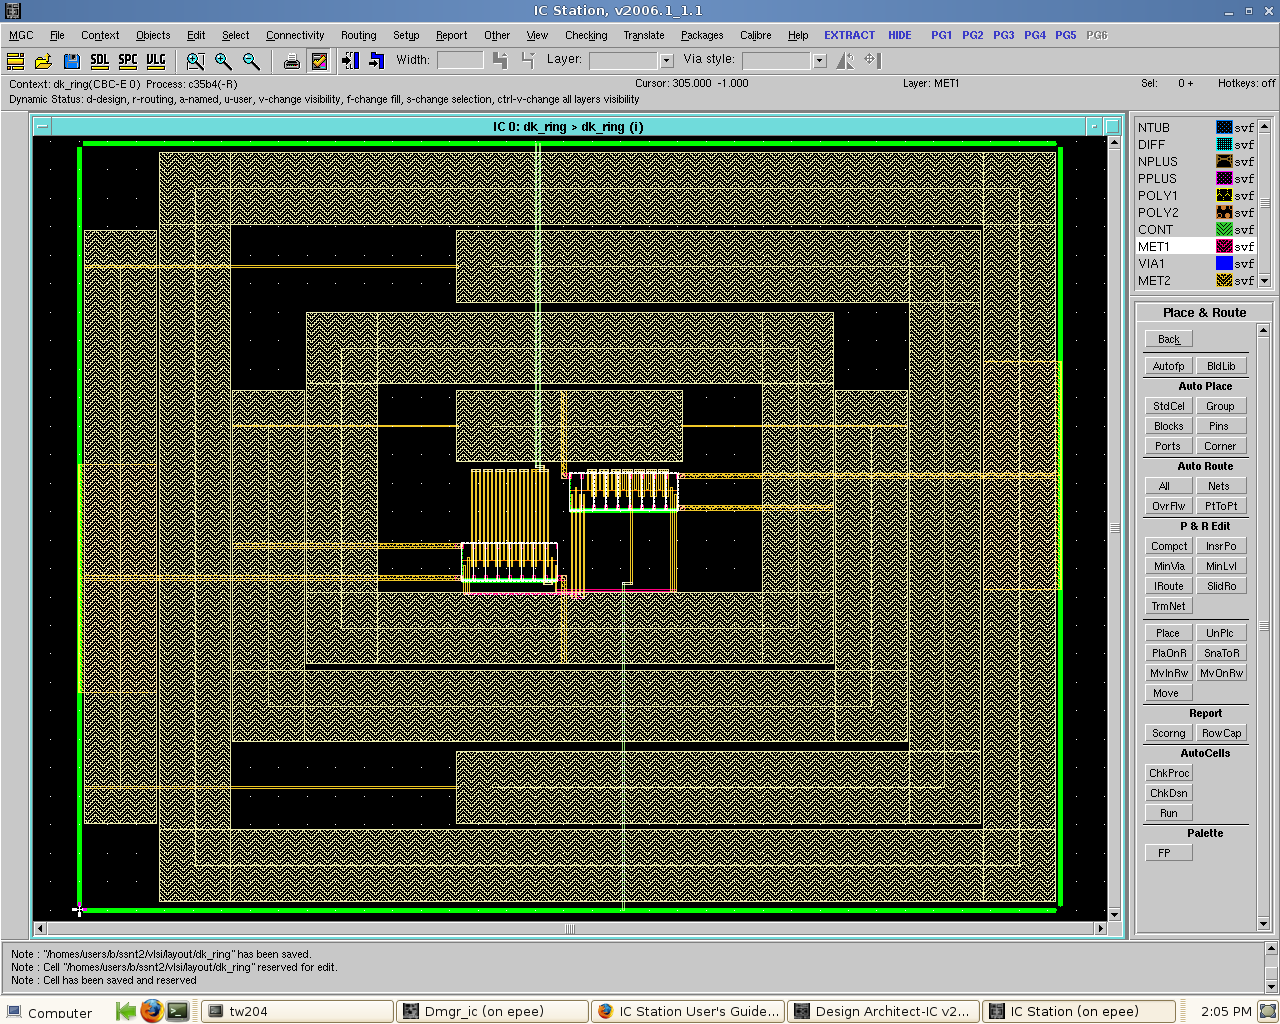Image resolution: width=1280 pixels, height=1024 pixels.
Task: Click the ULG toolbar icon
Action: [x=156, y=61]
